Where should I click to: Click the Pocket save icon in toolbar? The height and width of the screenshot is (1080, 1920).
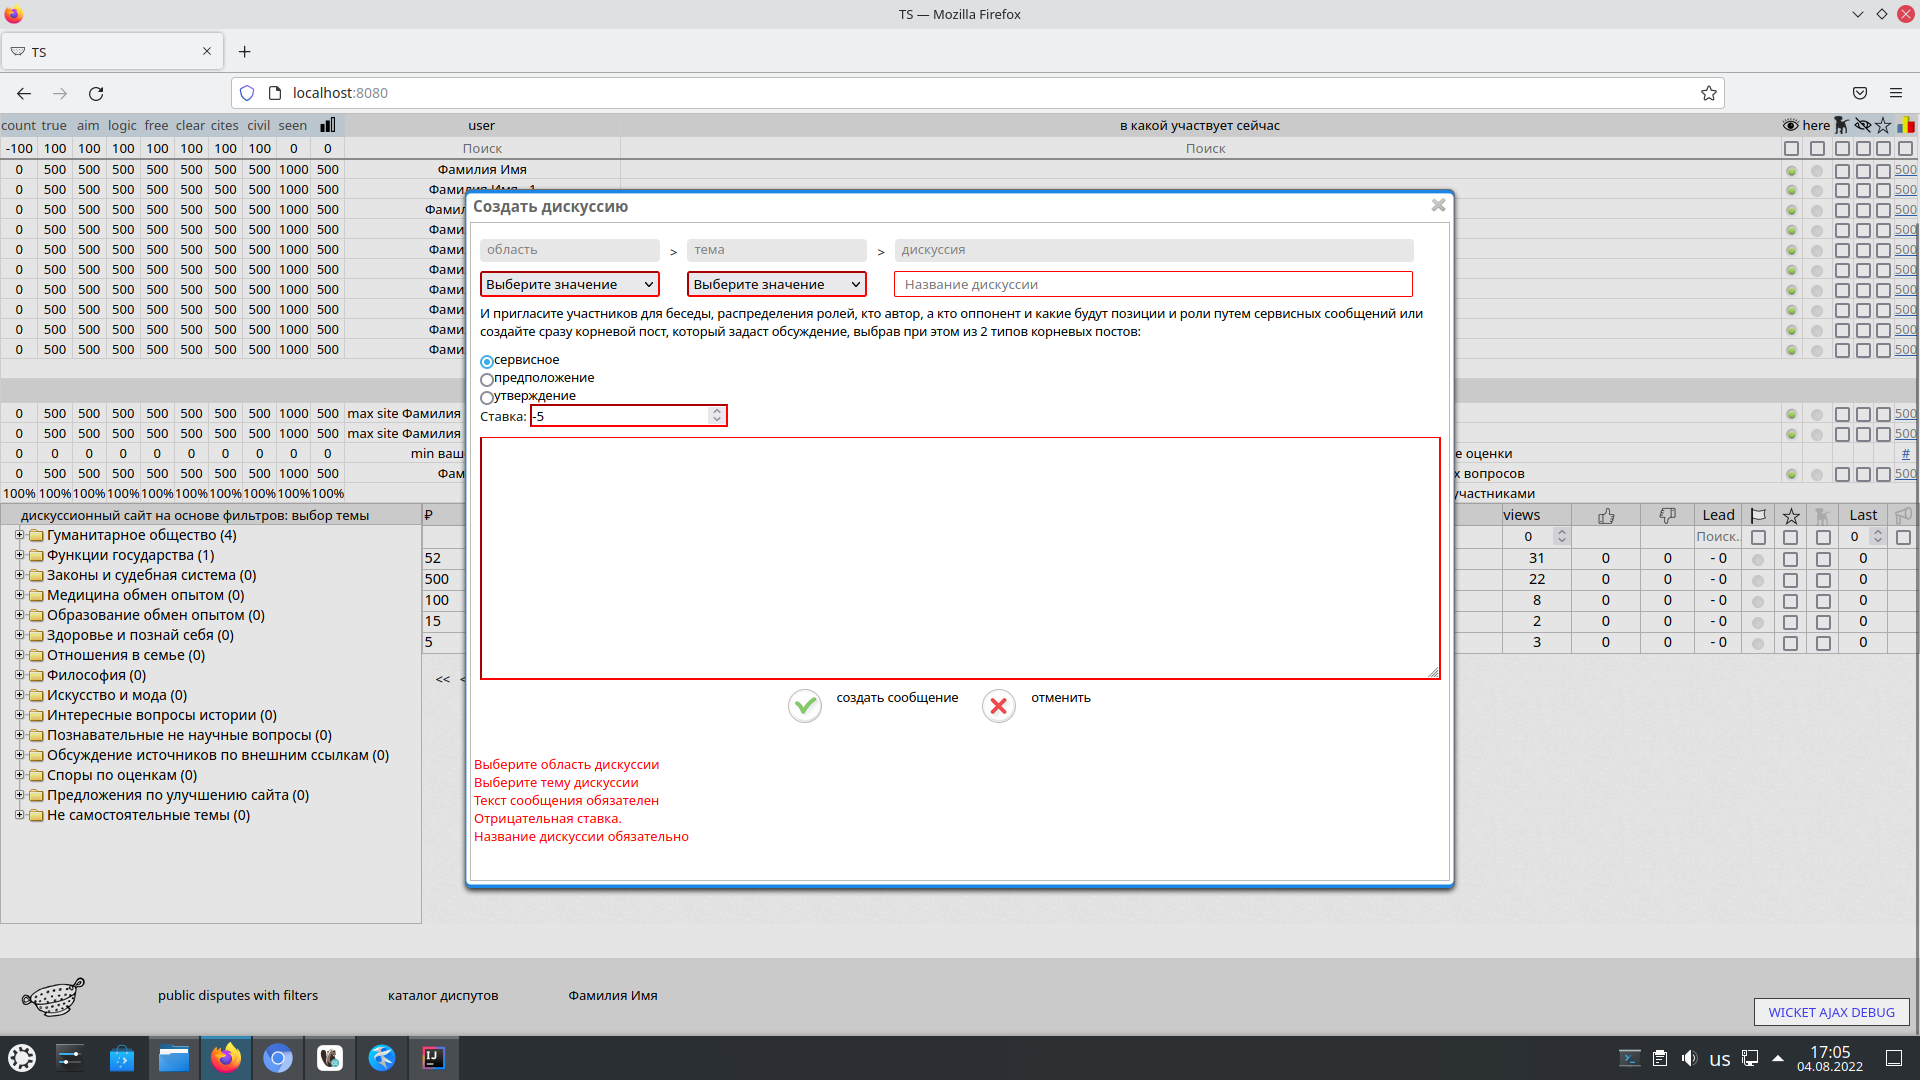pos(1860,93)
